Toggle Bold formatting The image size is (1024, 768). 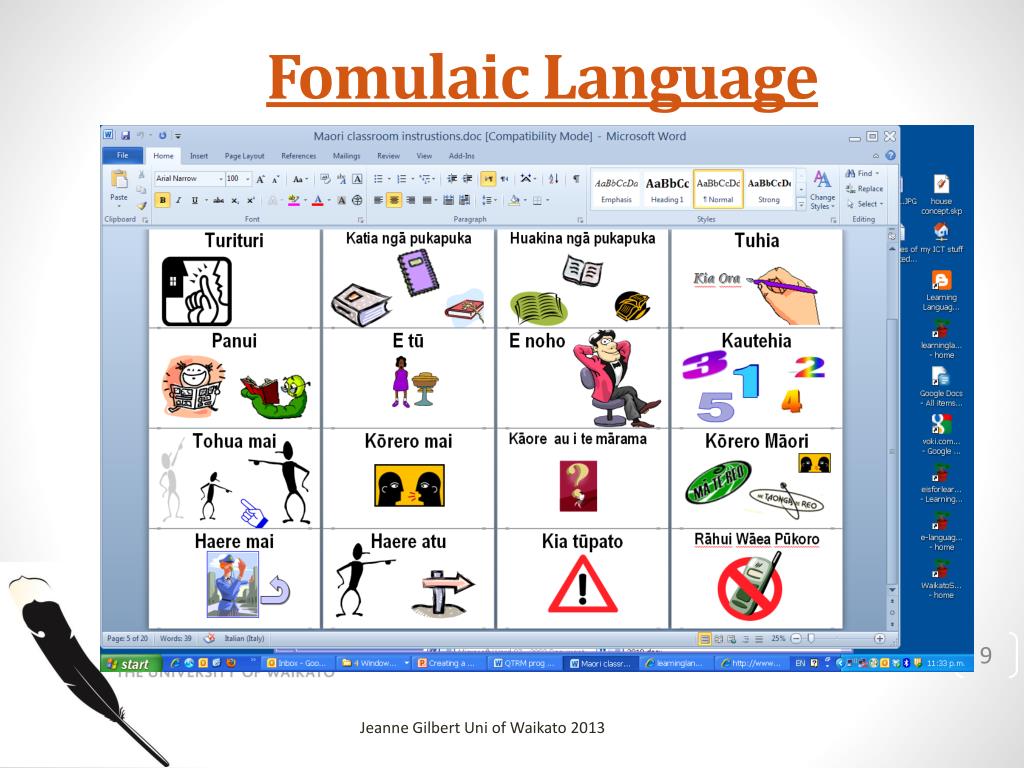[x=162, y=200]
